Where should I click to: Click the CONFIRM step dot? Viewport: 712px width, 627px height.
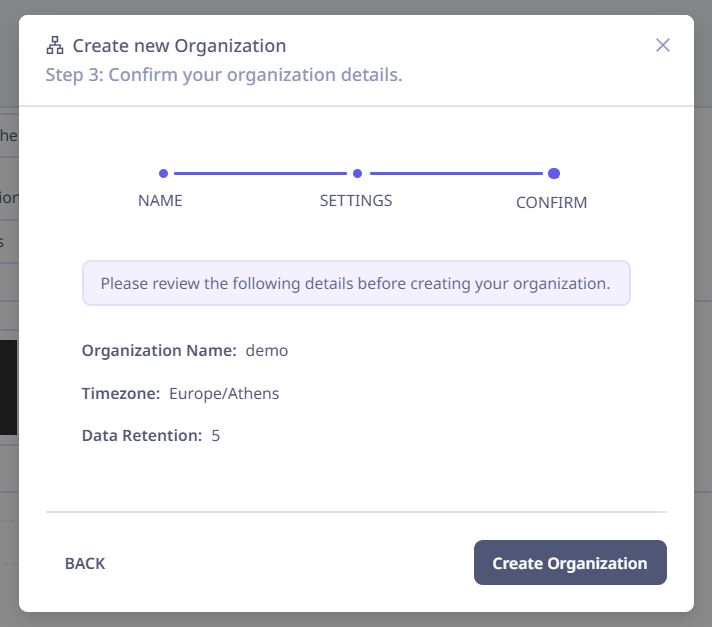click(x=554, y=173)
